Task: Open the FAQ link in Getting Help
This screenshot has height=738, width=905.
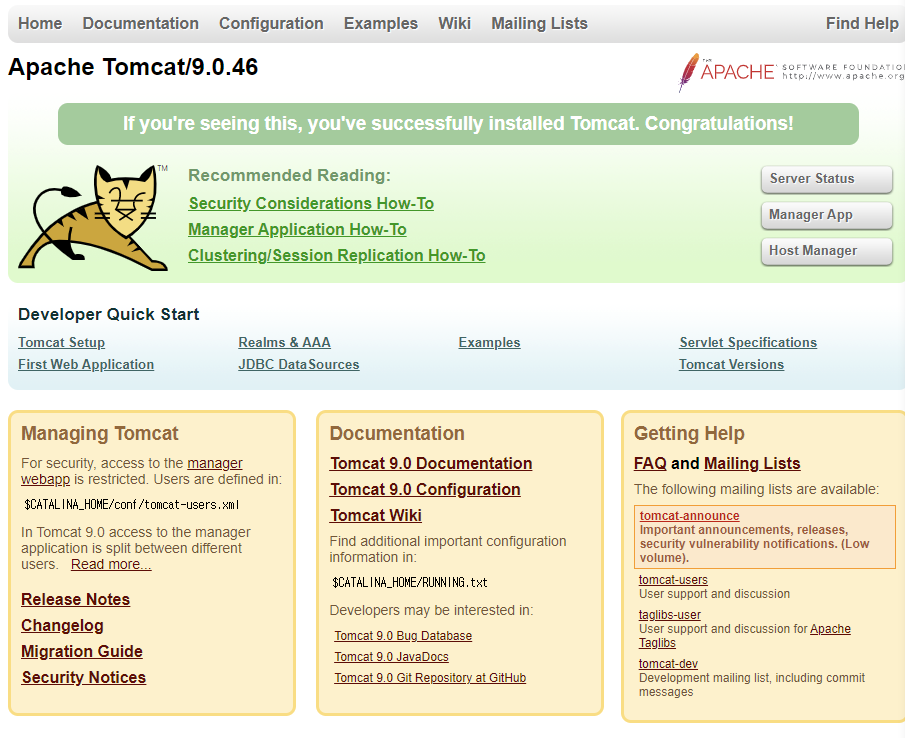Action: pyautogui.click(x=650, y=463)
